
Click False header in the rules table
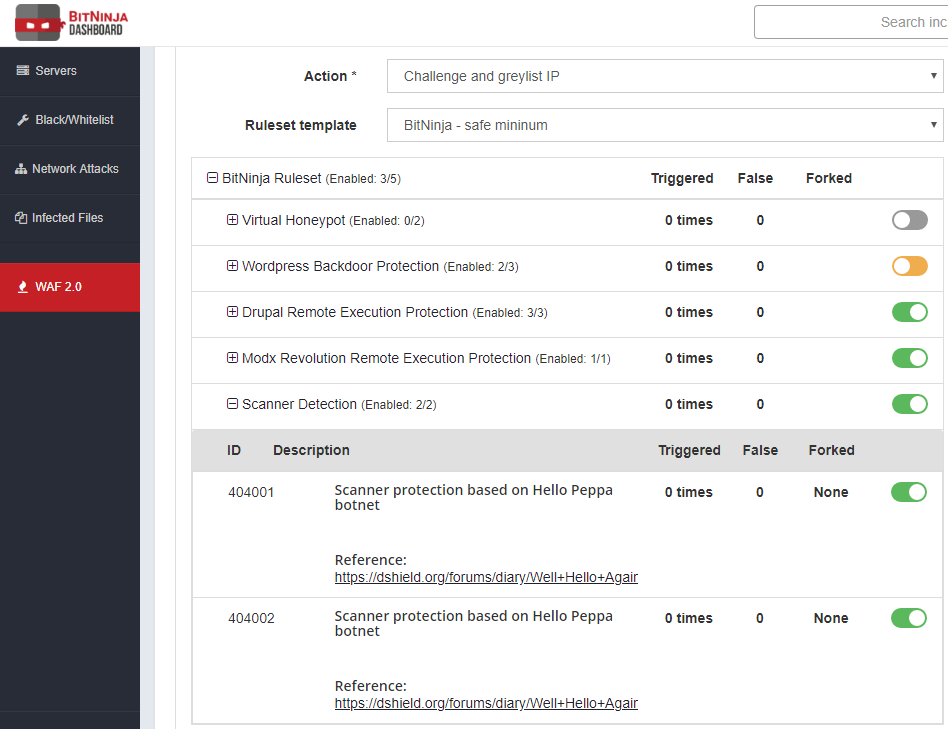(760, 450)
